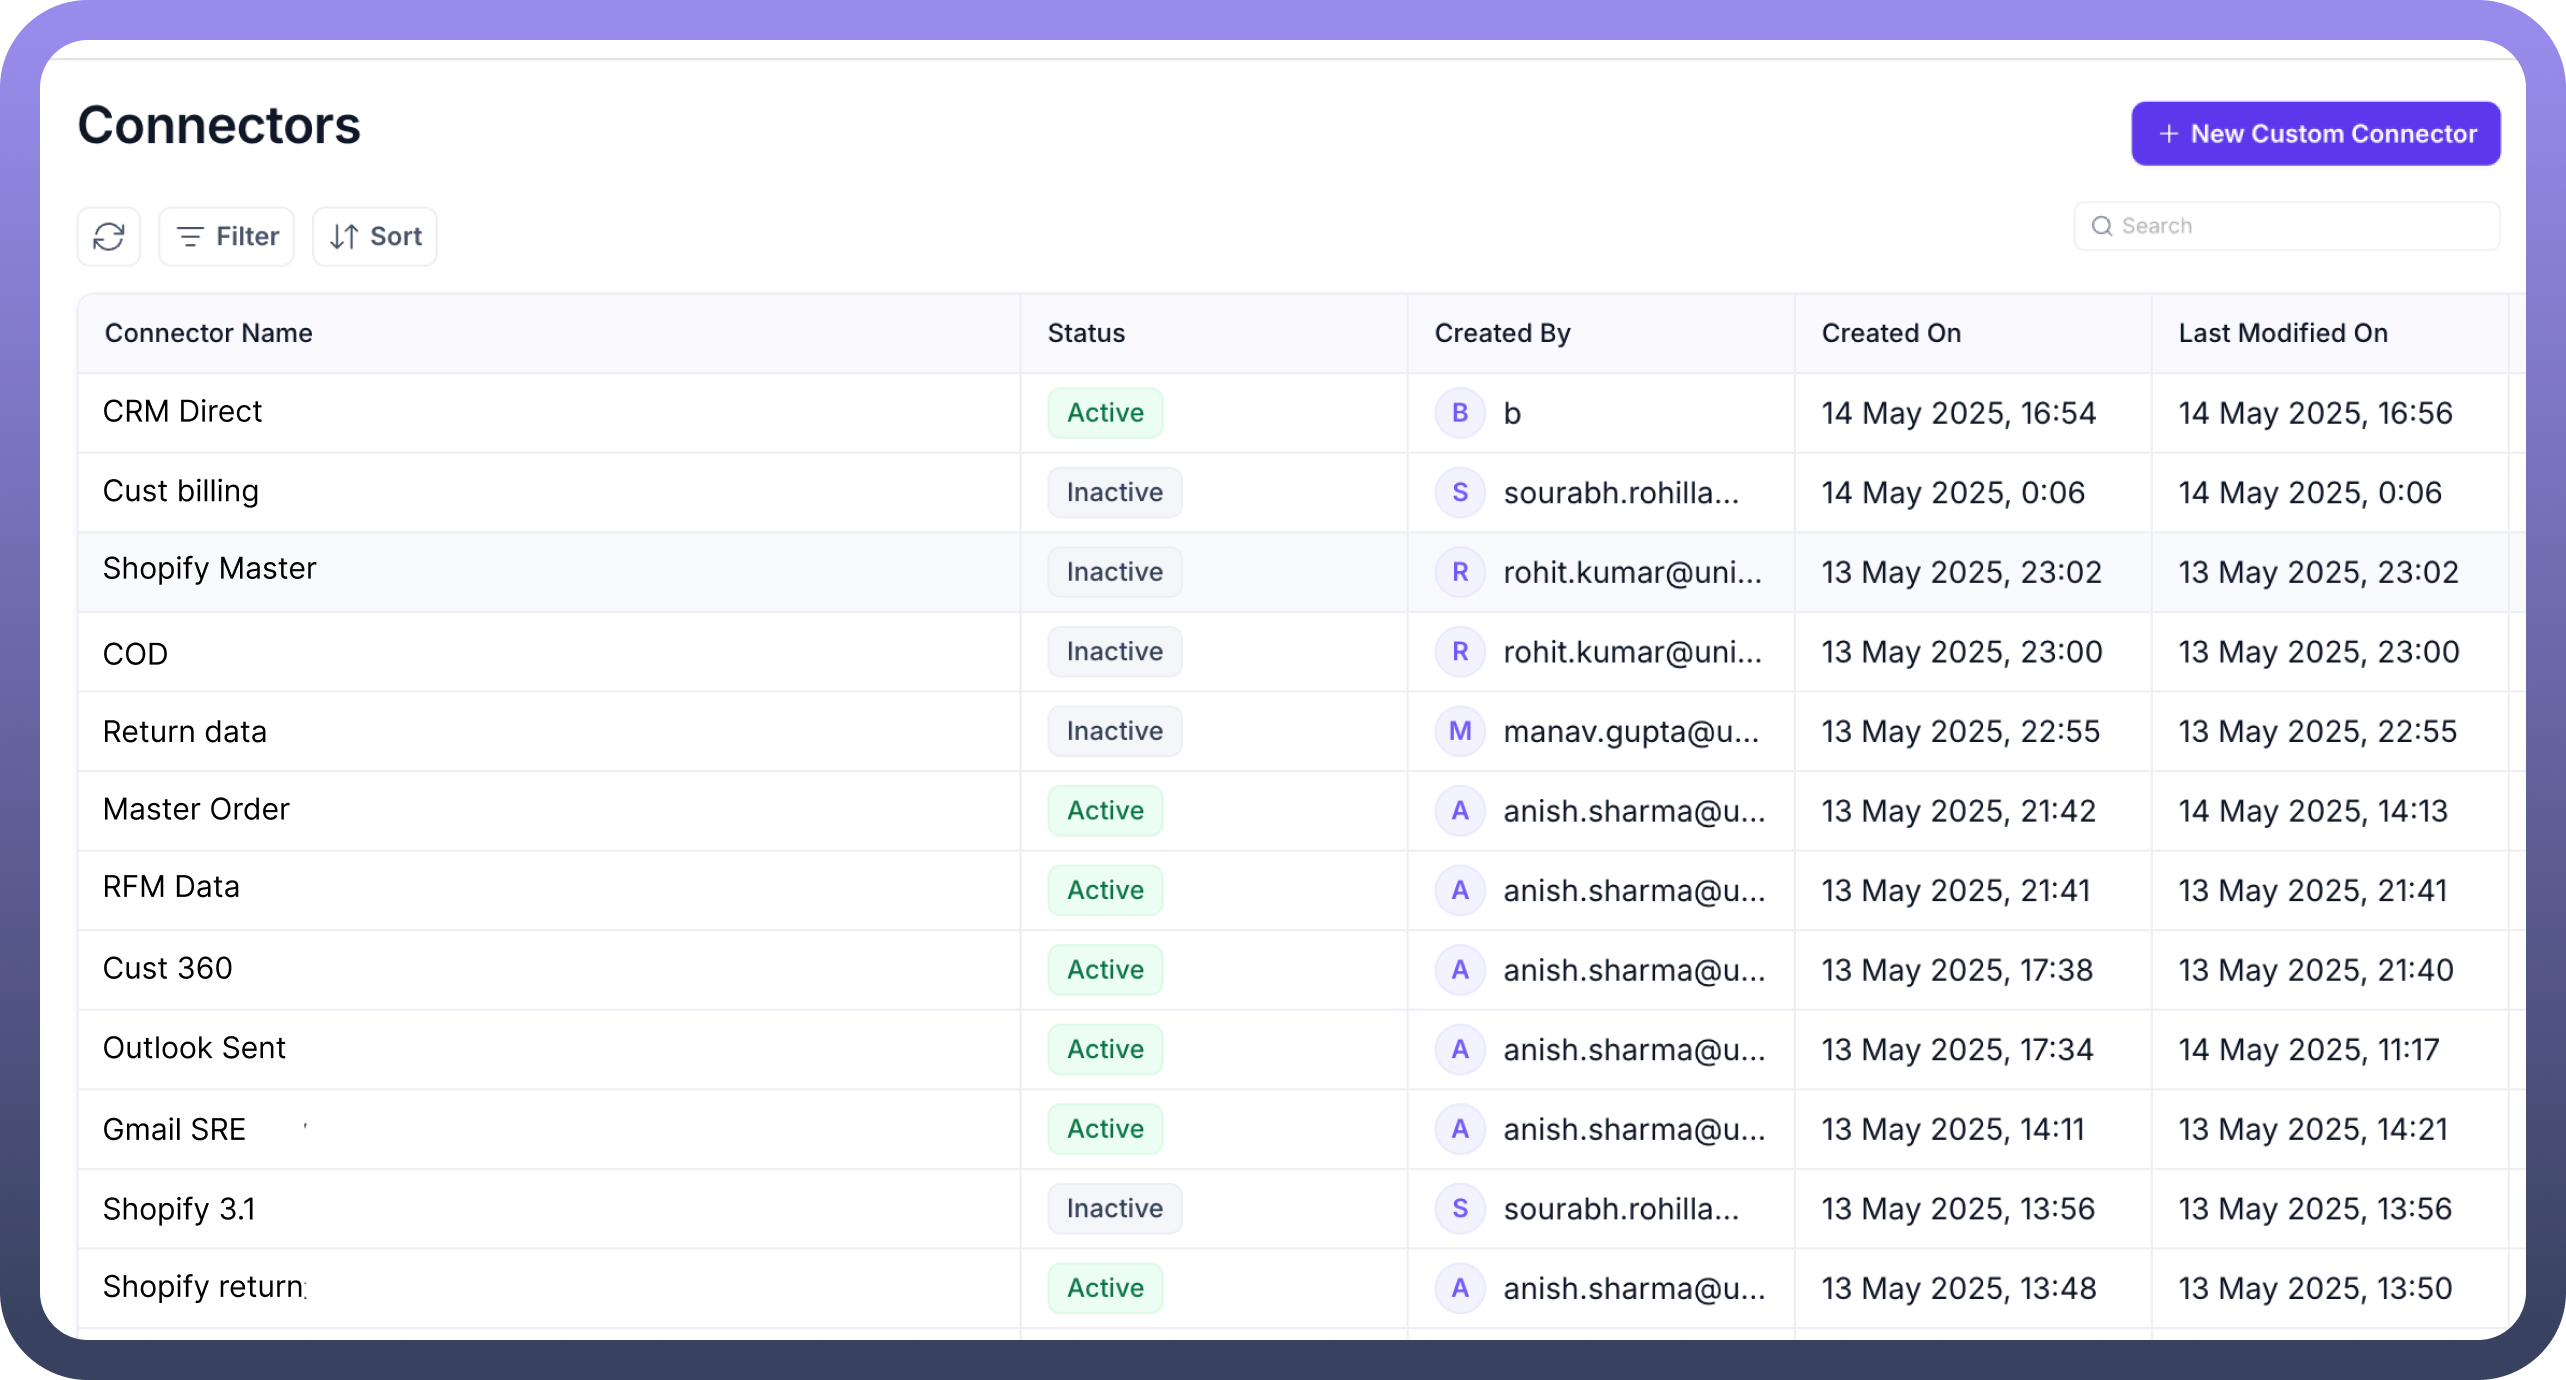Focus the Search input field
The width and height of the screenshot is (2566, 1380).
(2300, 226)
